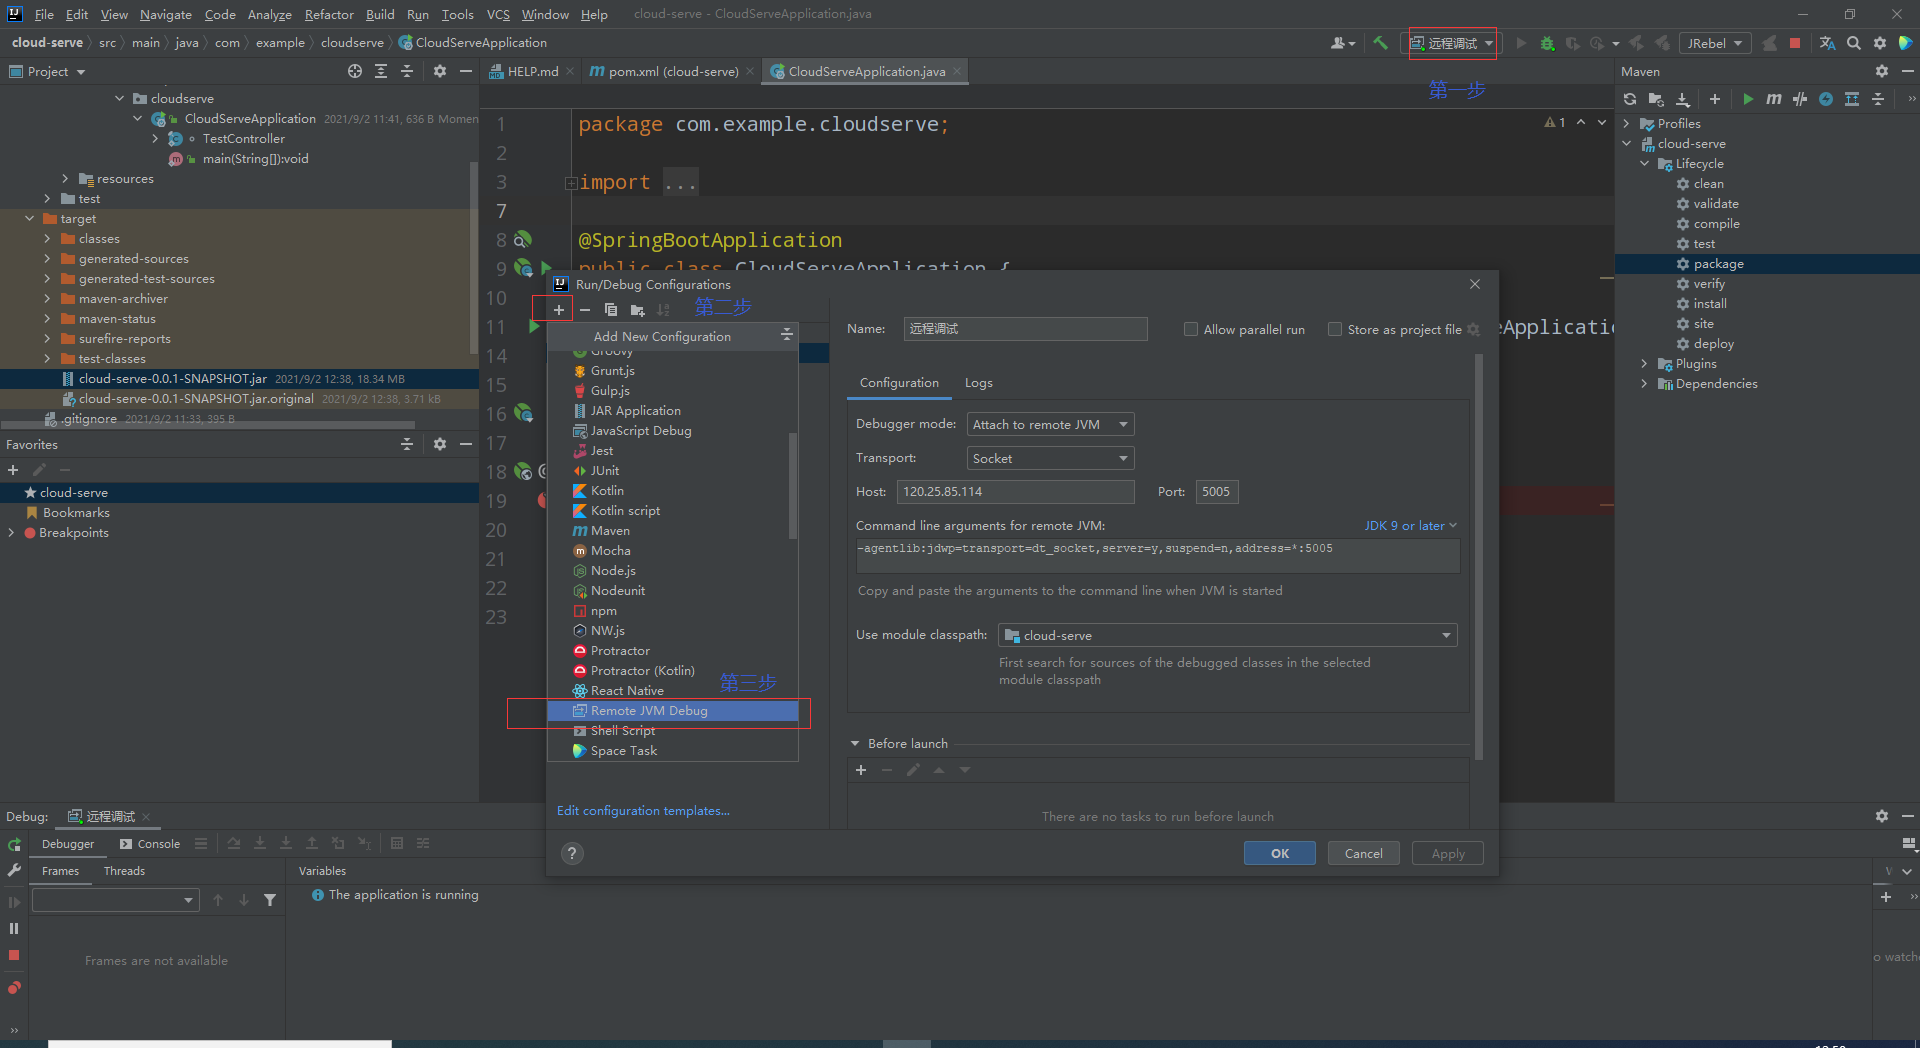Click the Apply button

point(1448,853)
